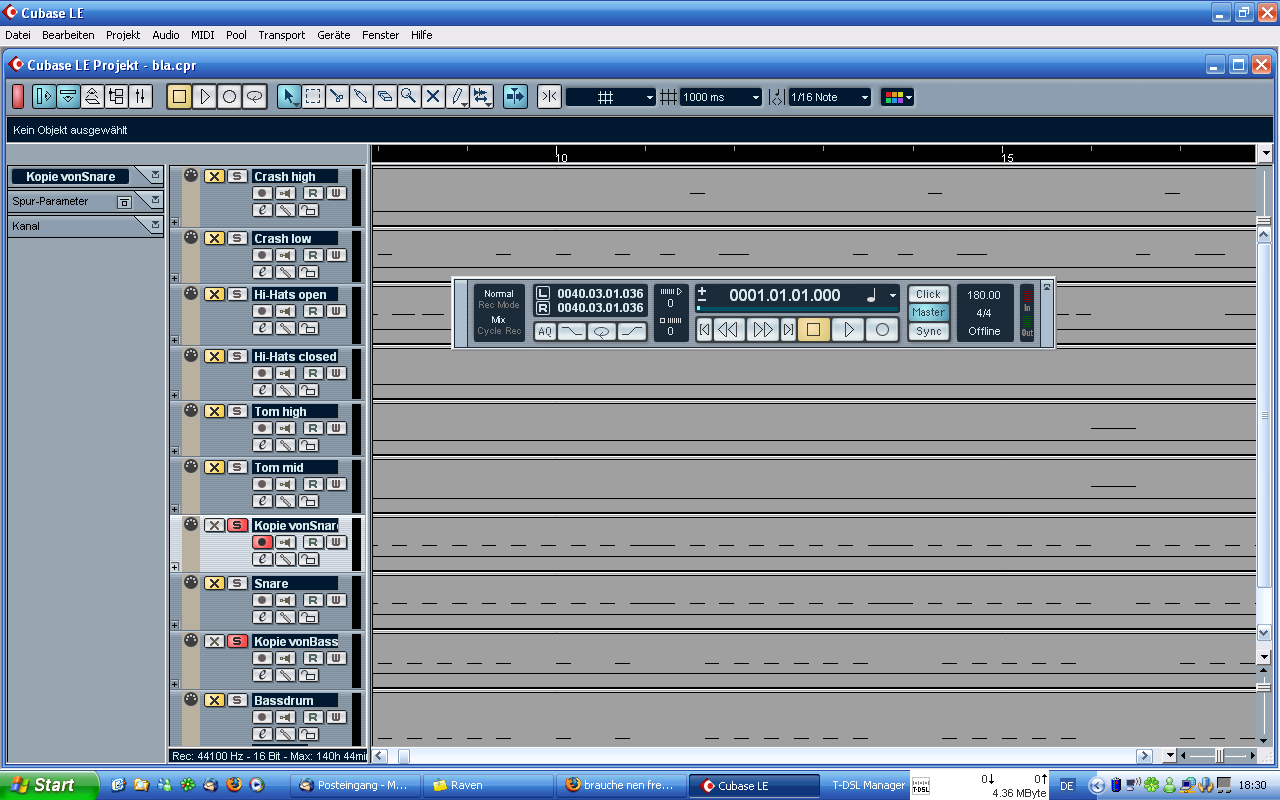Click the tempo value 180.00
The width and height of the screenshot is (1280, 800).
tap(984, 295)
